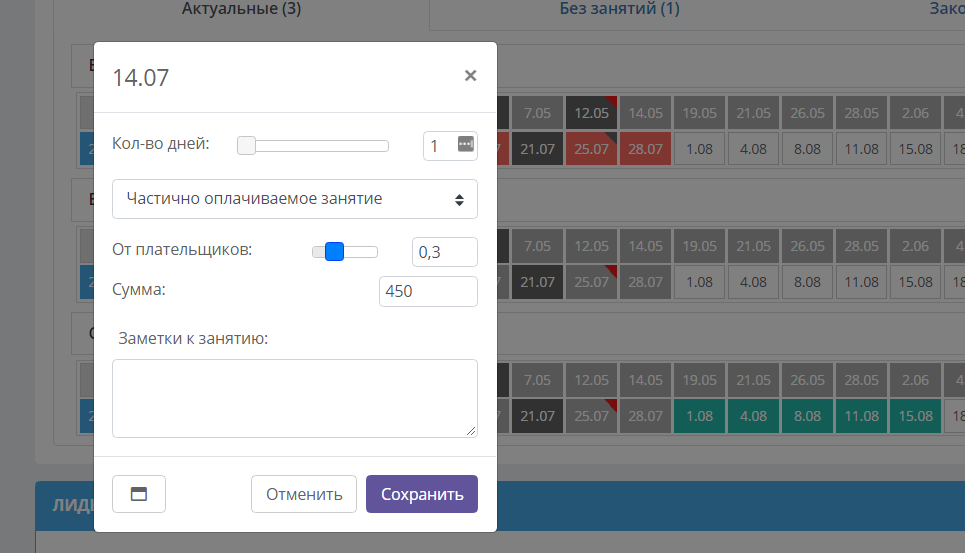The width and height of the screenshot is (965, 553).
Task: Click the 28.05 cell in the bottom group
Action: click(x=862, y=380)
